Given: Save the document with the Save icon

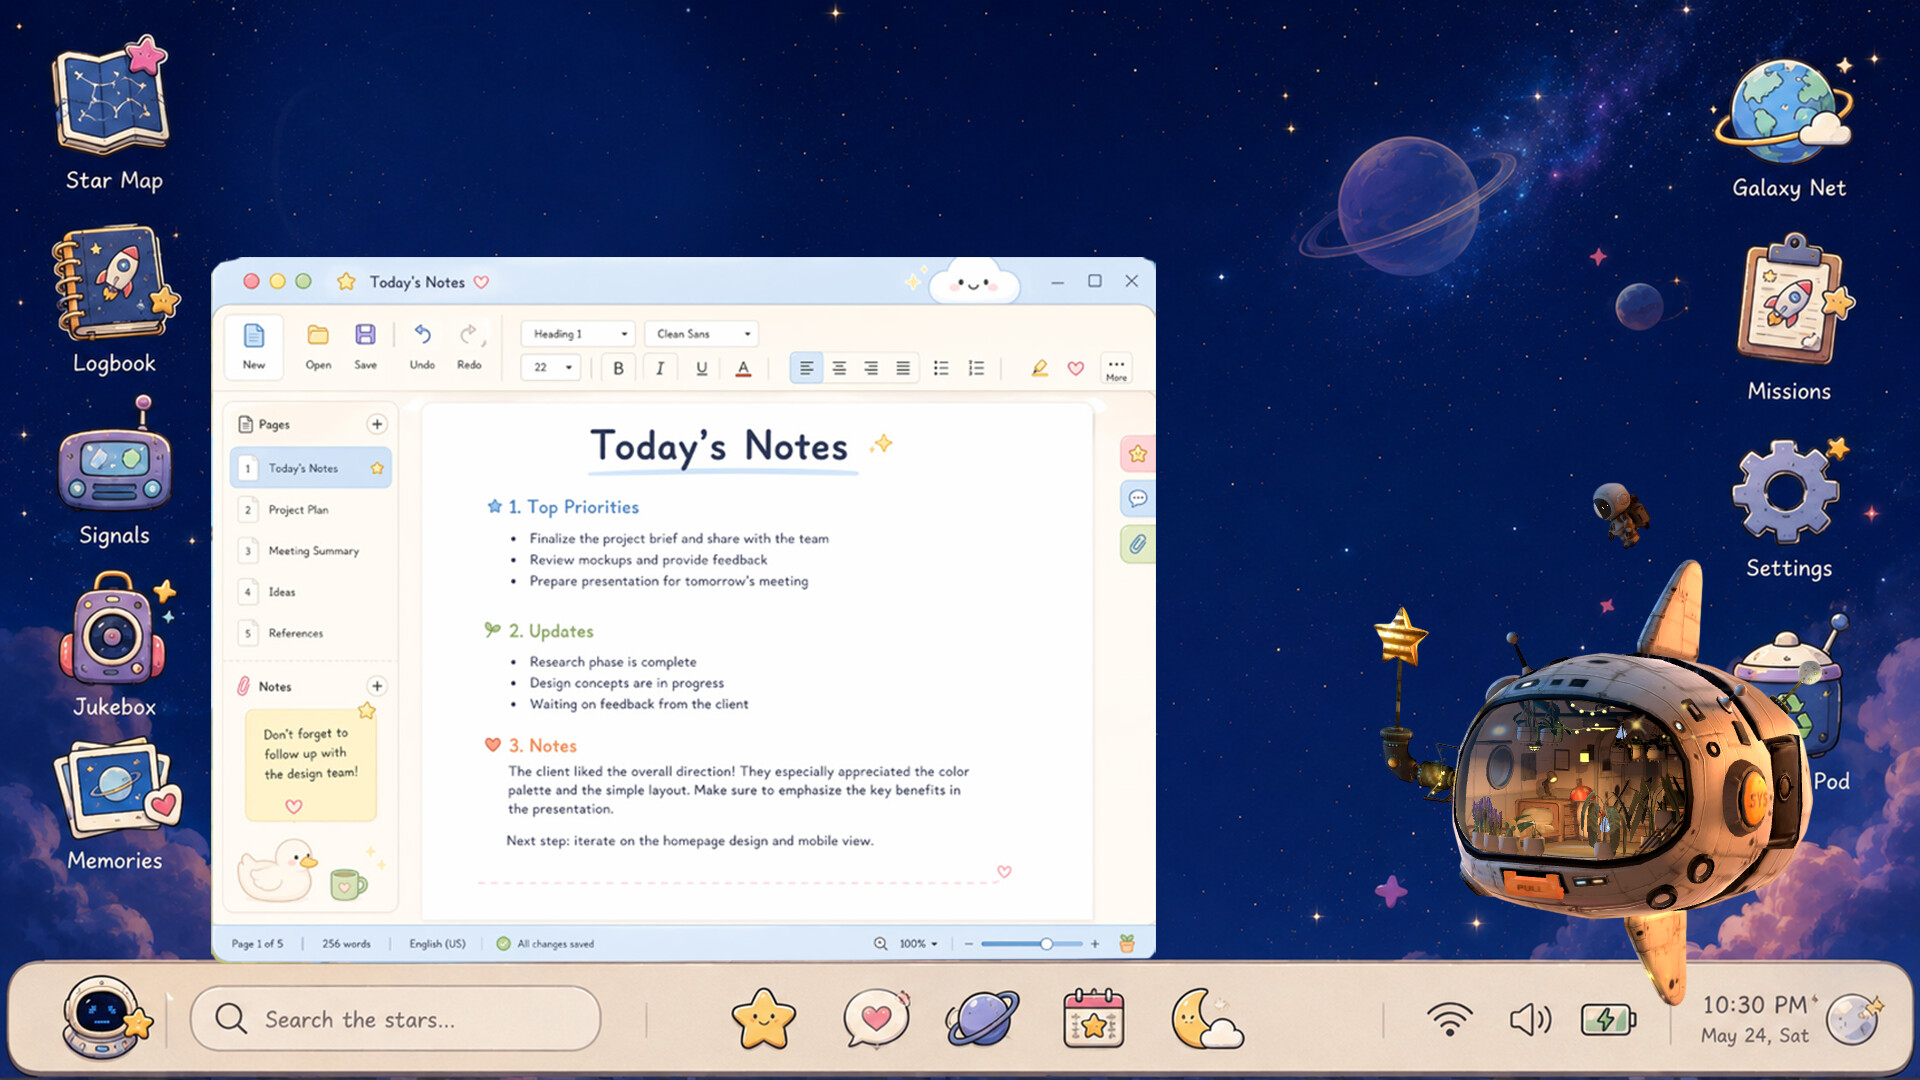Looking at the screenshot, I should coord(365,346).
